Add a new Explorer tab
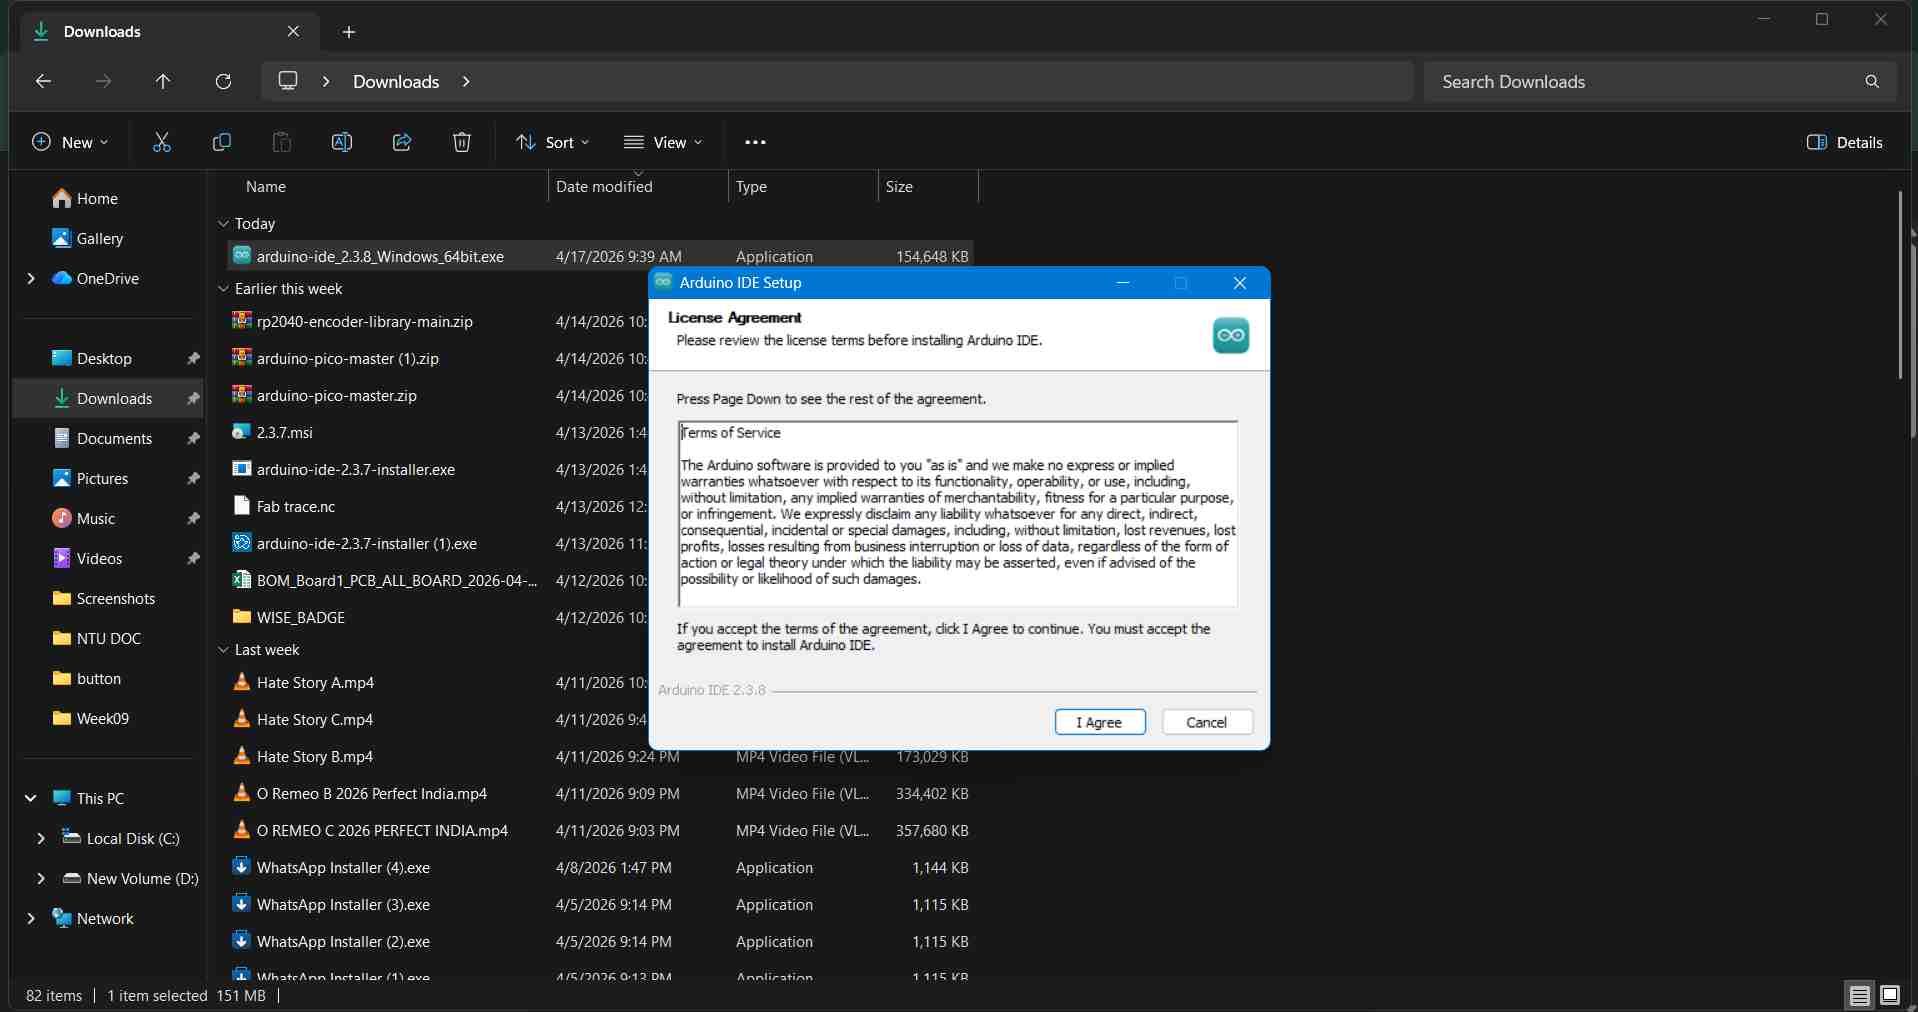Image resolution: width=1918 pixels, height=1012 pixels. click(x=349, y=32)
